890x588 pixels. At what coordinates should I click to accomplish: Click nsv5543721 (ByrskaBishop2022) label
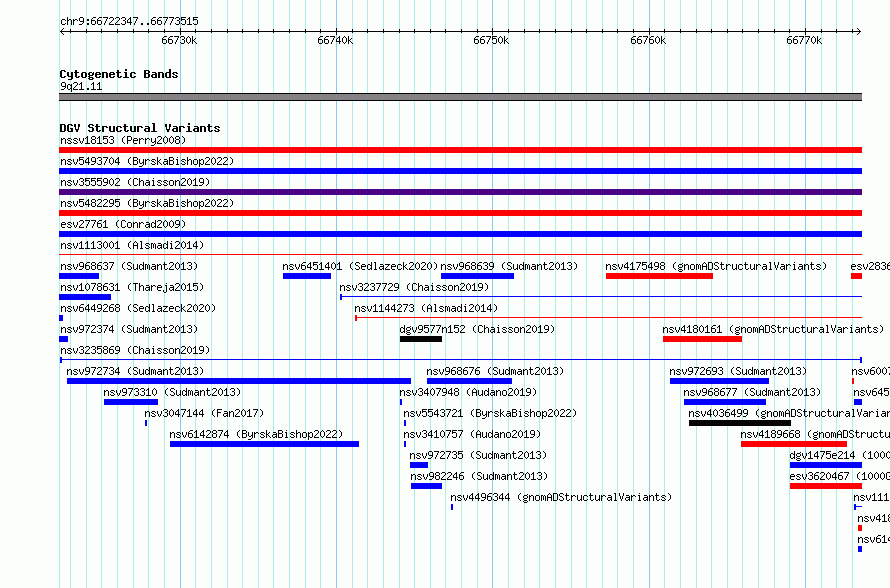[x=490, y=413]
